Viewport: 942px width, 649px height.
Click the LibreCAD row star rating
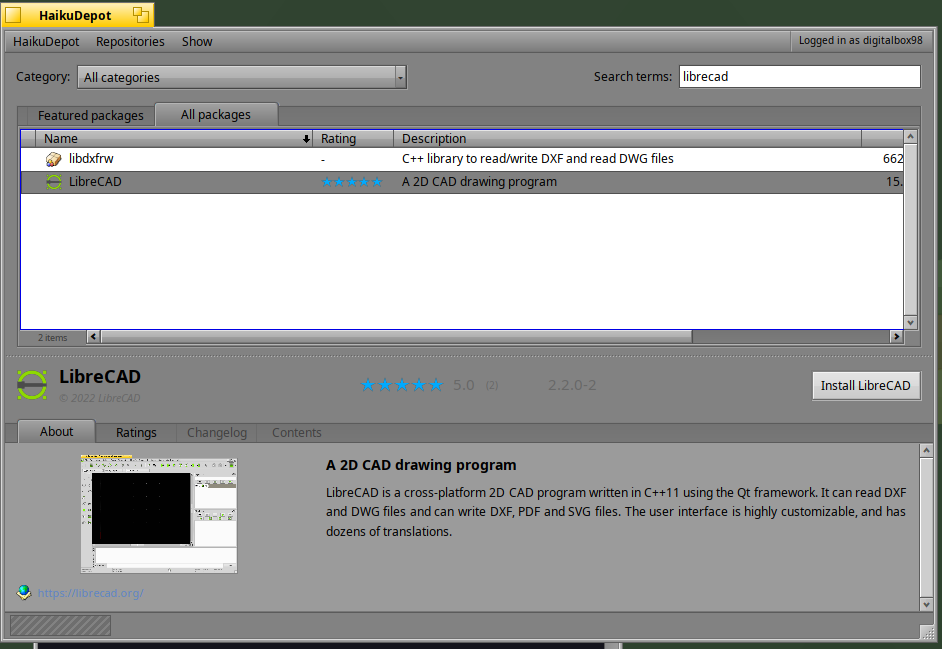click(352, 182)
